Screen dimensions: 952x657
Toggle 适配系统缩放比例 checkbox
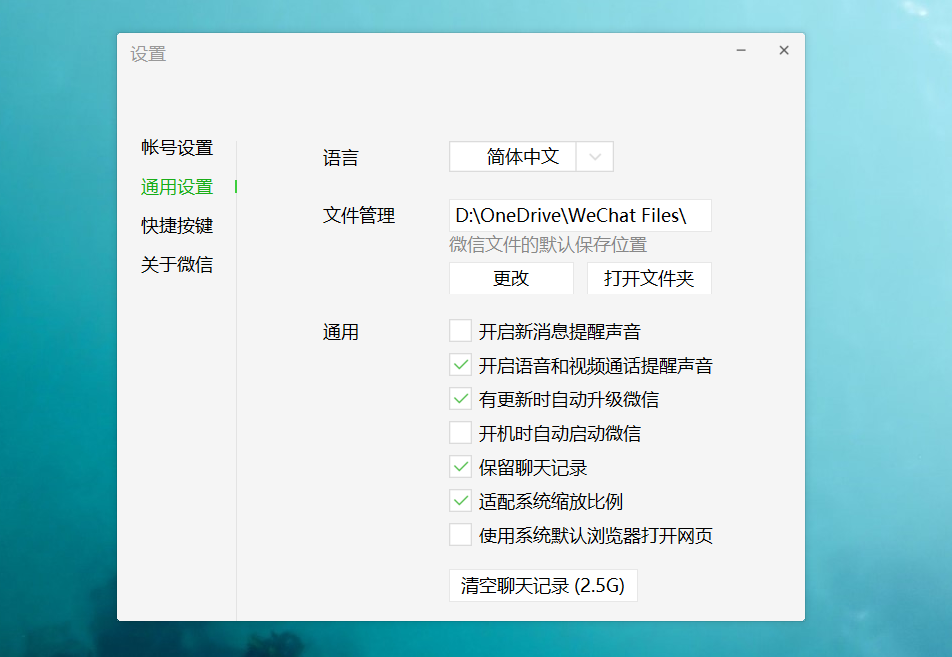pos(461,502)
